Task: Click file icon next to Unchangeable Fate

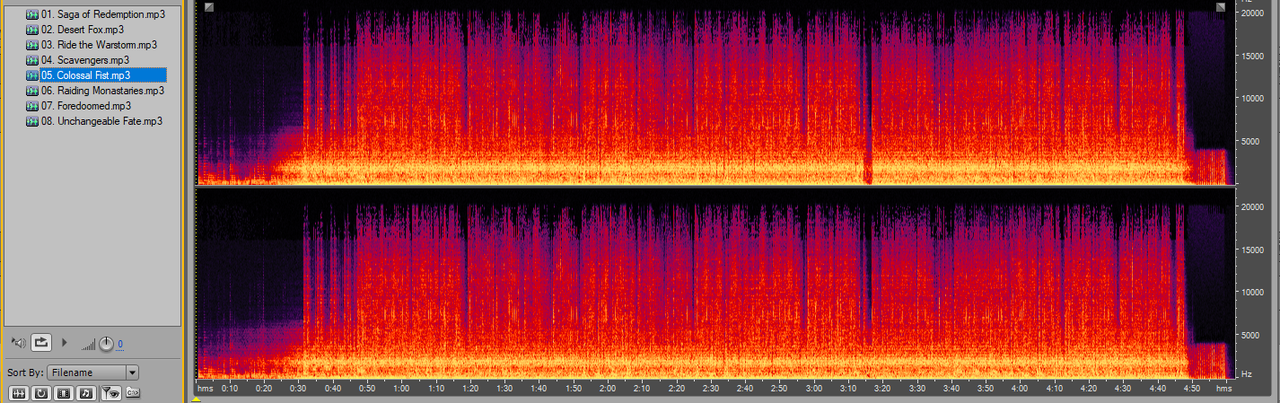Action: click(x=32, y=121)
